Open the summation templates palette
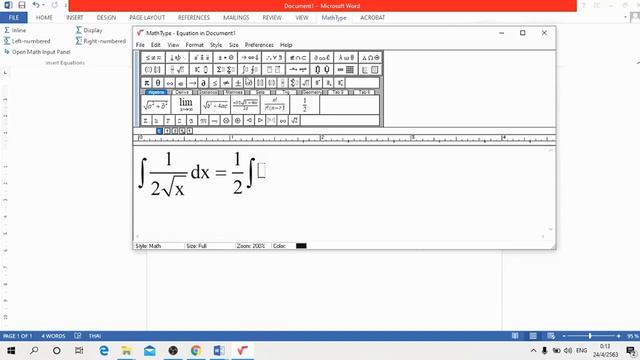The width and height of the screenshot is (640, 360). pyautogui.click(x=225, y=70)
